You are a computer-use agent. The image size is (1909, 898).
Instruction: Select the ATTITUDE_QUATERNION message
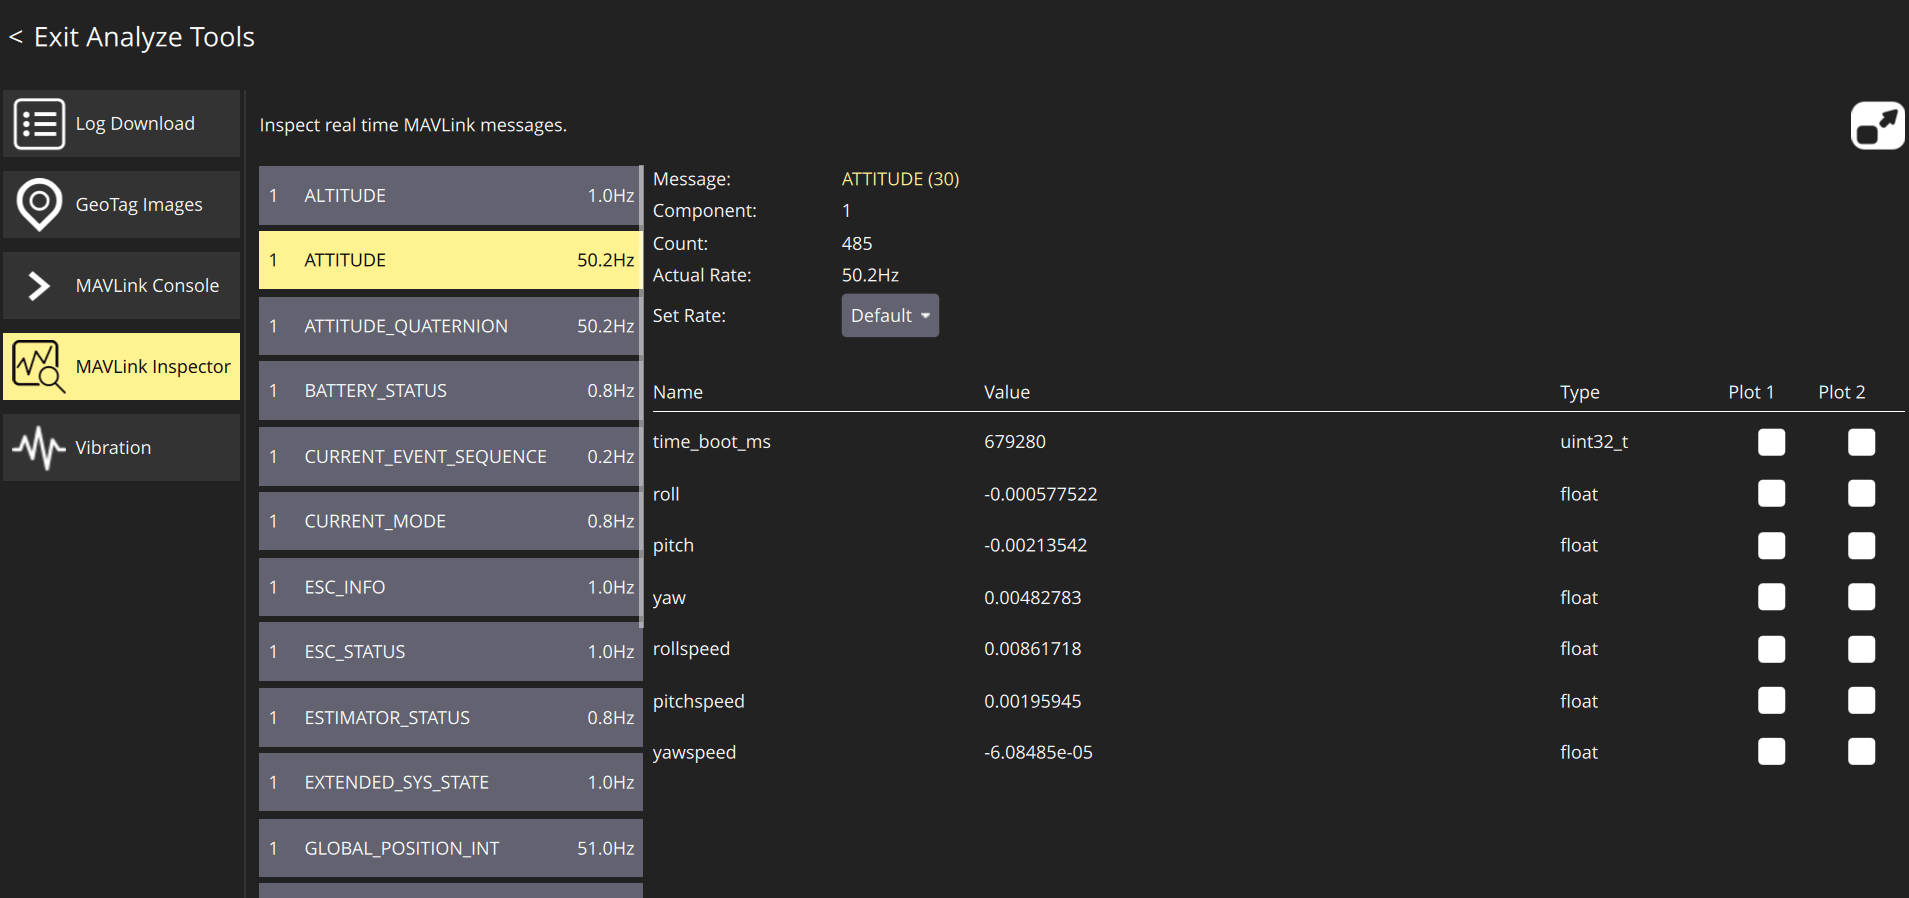(450, 326)
